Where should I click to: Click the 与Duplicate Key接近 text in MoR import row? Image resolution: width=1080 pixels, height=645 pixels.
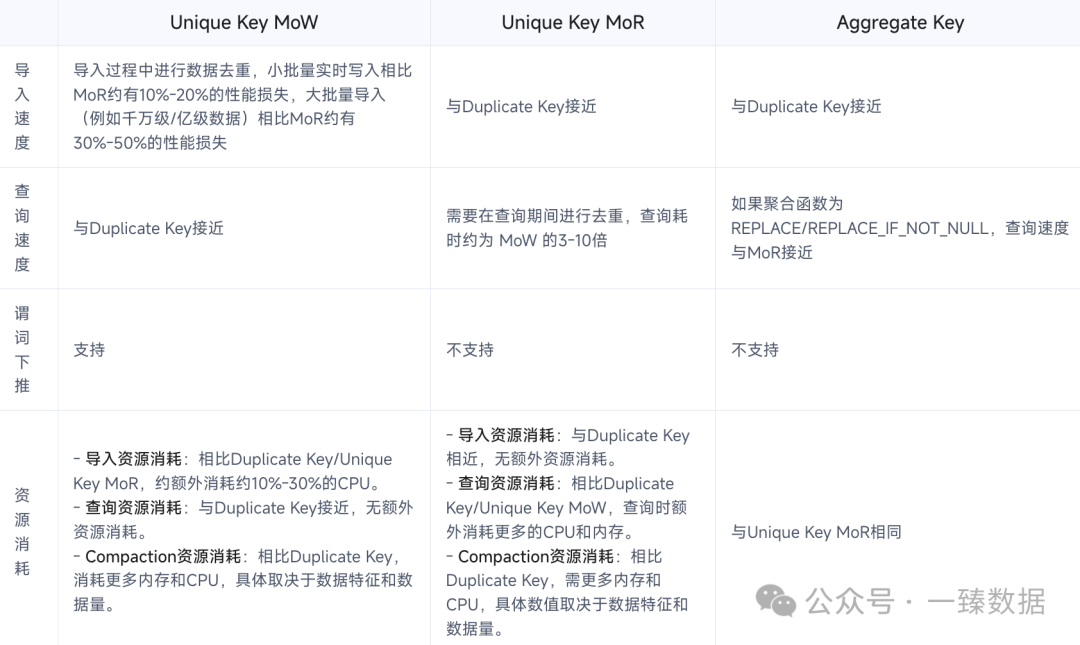pyautogui.click(x=521, y=106)
